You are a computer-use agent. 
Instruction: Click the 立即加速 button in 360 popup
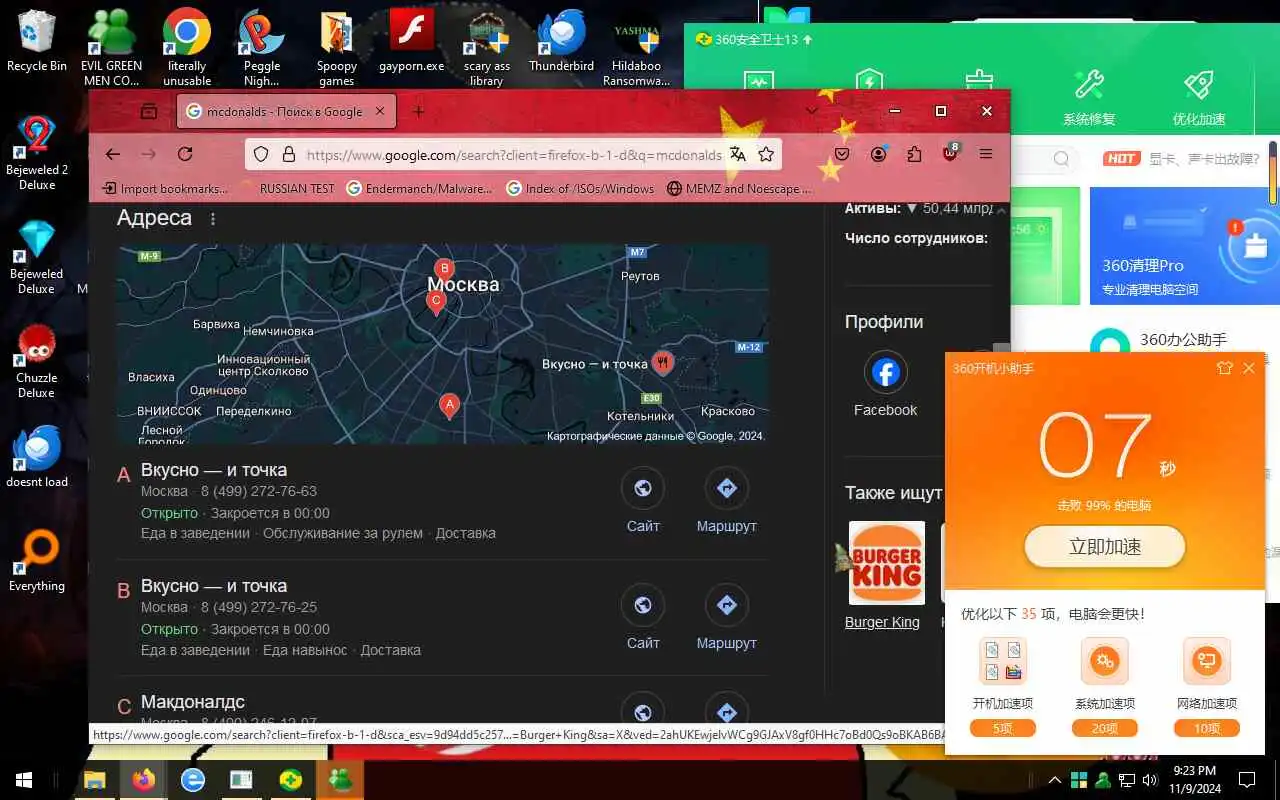click(1105, 547)
